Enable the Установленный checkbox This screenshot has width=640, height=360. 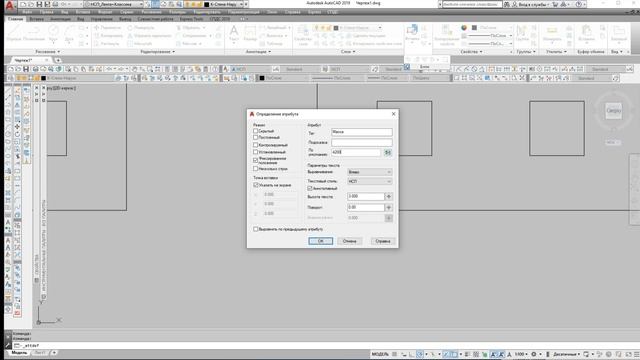(256, 152)
